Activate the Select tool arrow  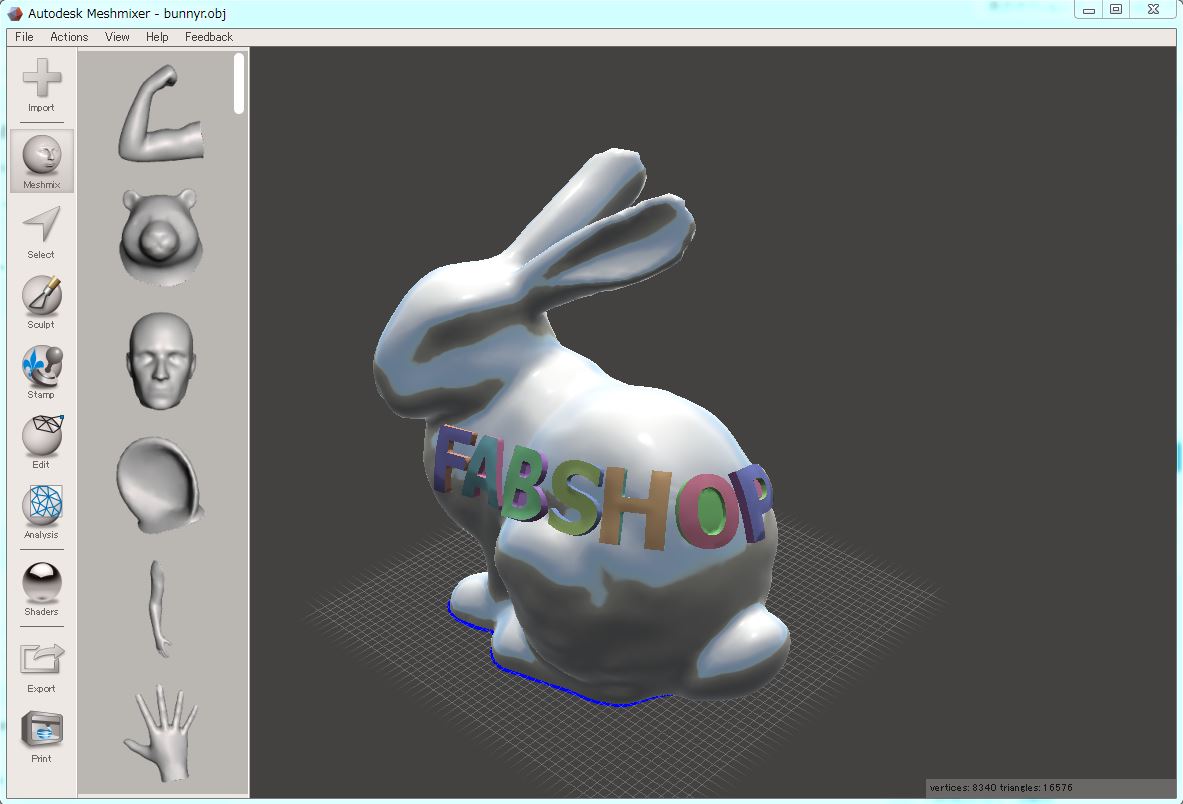(41, 232)
